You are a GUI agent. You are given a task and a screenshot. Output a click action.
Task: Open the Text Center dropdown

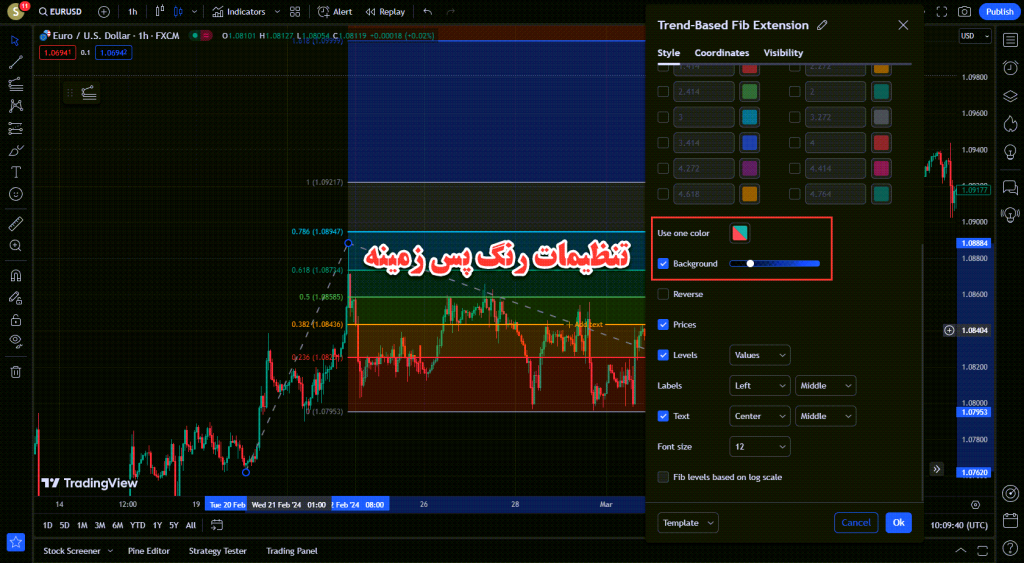coord(760,416)
